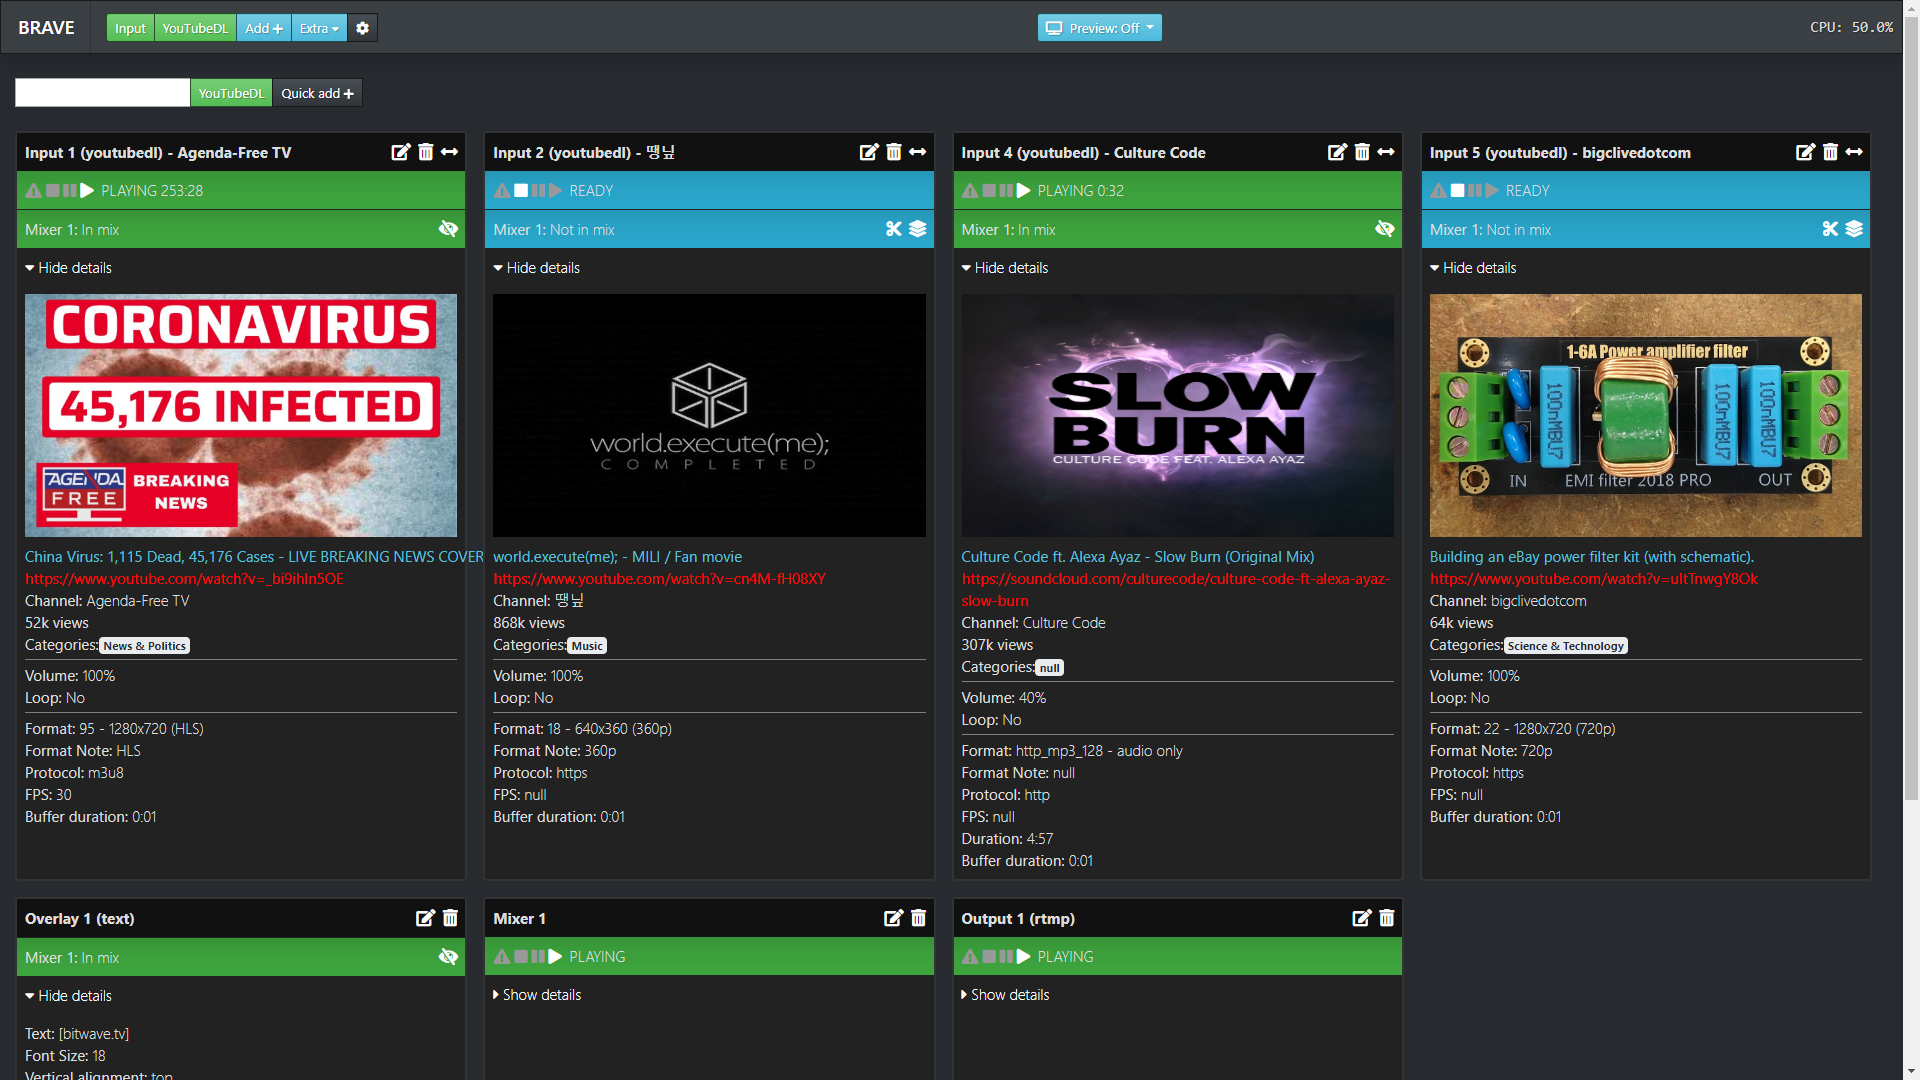This screenshot has height=1080, width=1920.
Task: Hide Overlay 1 text from mix
Action: (x=448, y=957)
